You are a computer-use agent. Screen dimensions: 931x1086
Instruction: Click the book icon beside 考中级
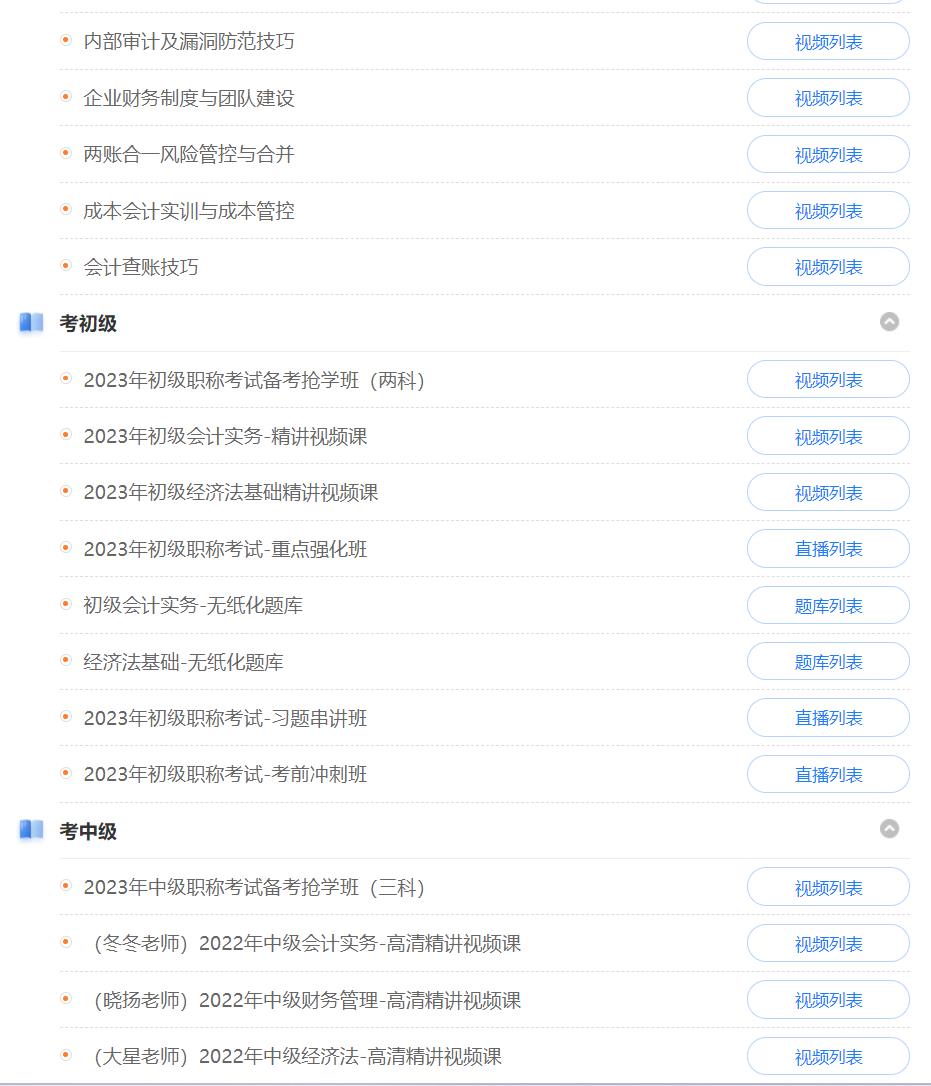point(31,830)
